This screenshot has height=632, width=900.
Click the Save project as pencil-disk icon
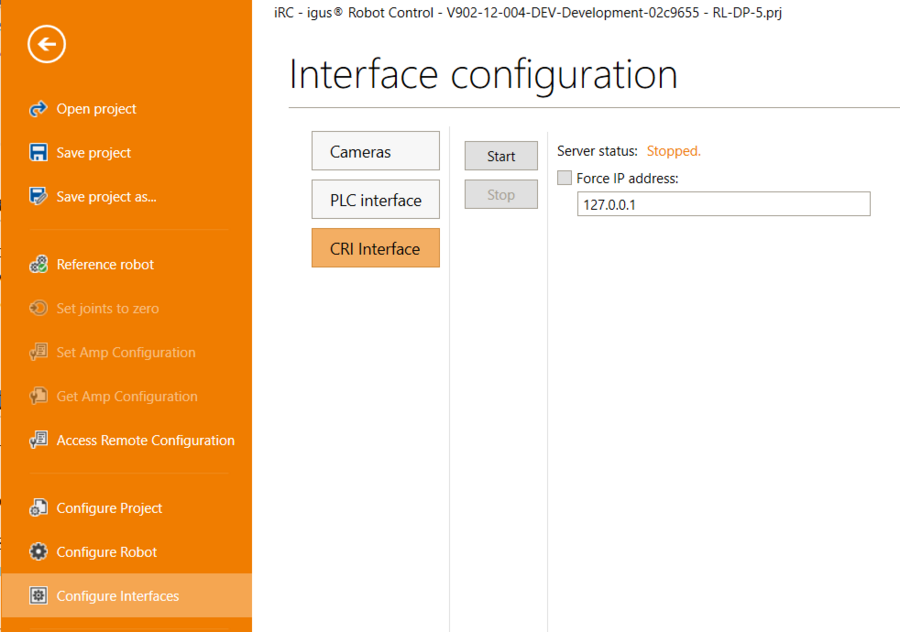pyautogui.click(x=38, y=196)
